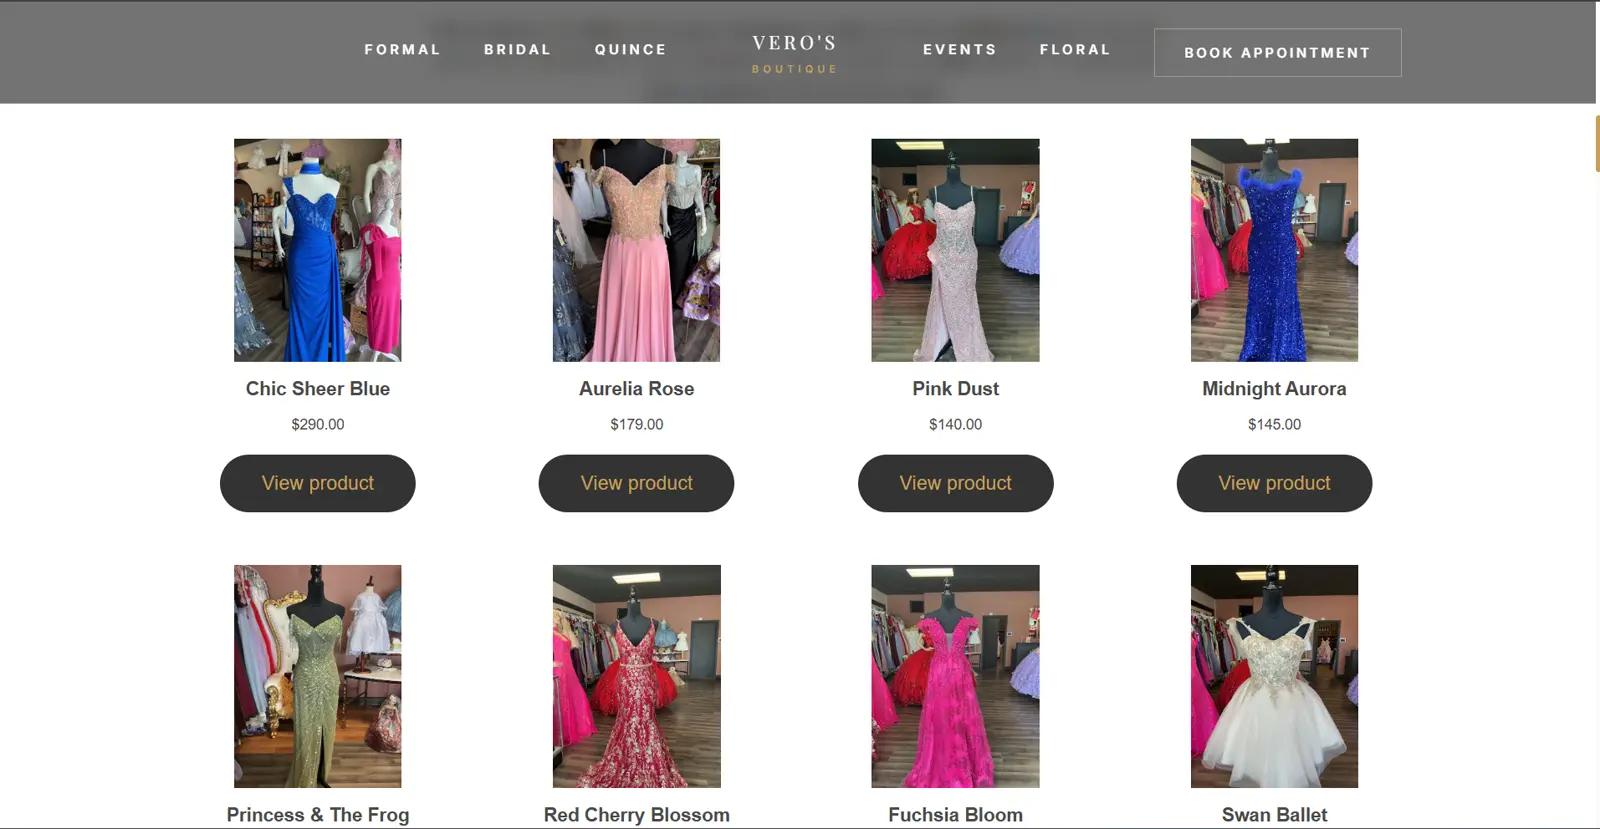
Task: Click the Vero's Boutique logo
Action: click(x=794, y=54)
